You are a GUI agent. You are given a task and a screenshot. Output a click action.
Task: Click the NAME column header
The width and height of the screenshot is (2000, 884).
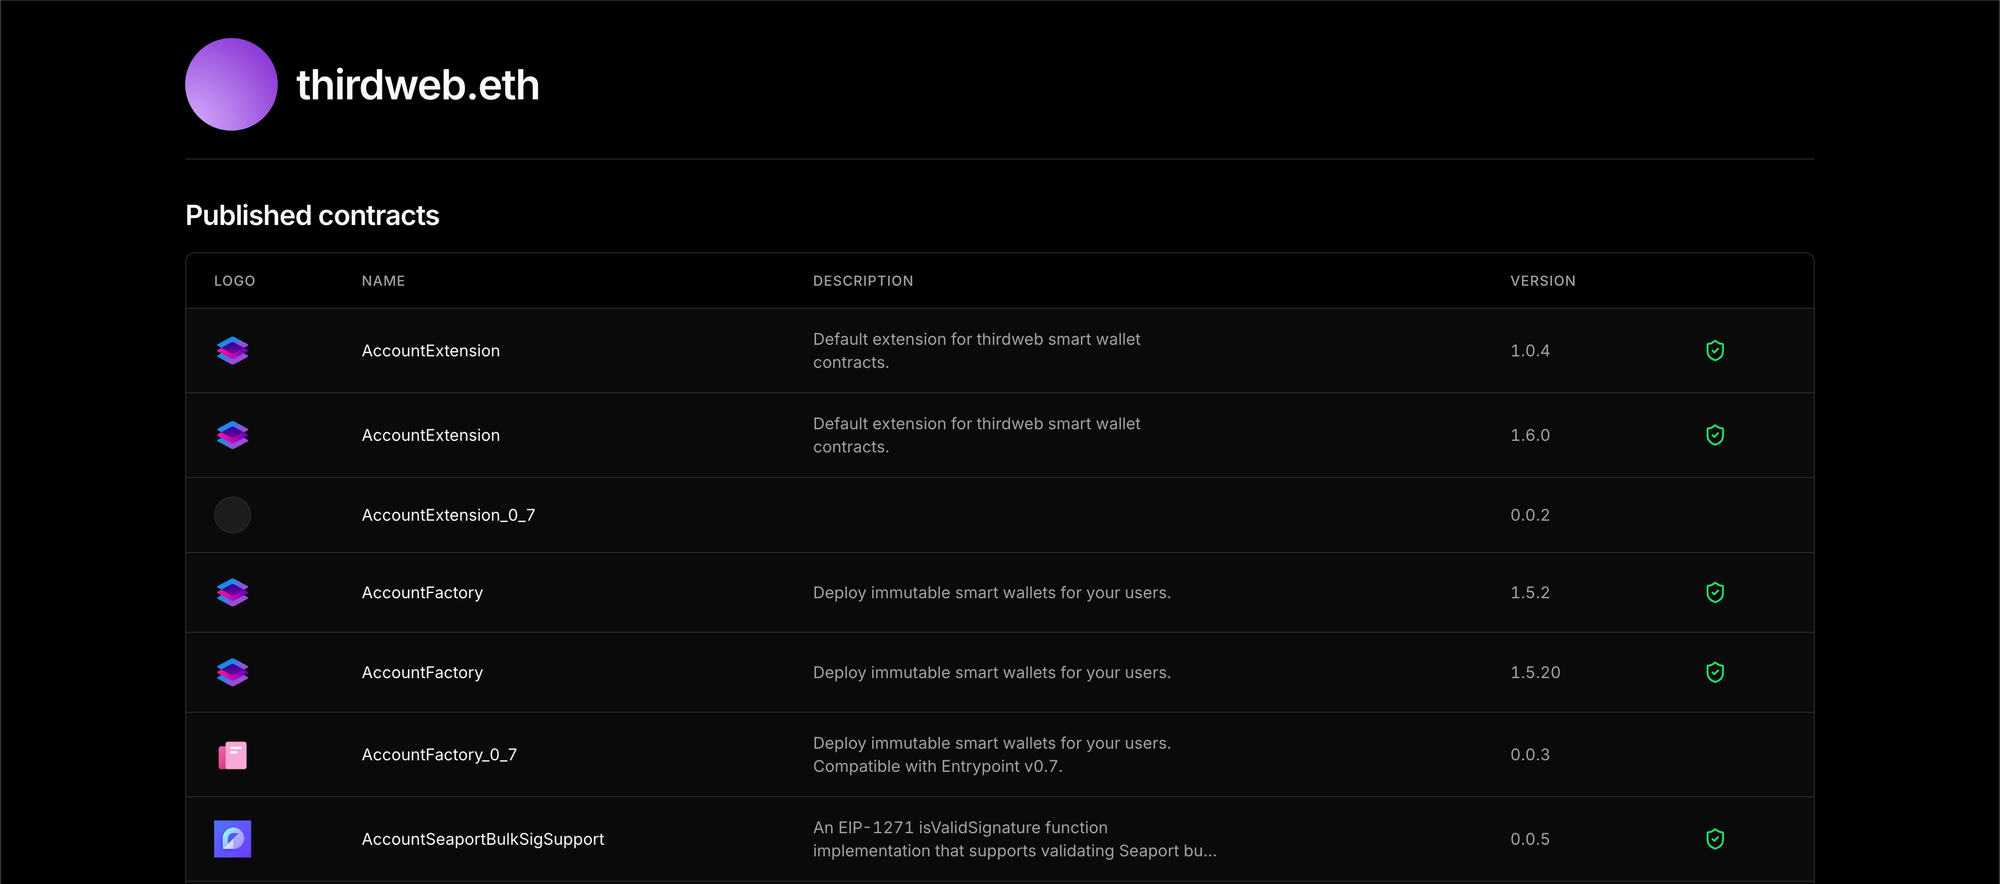[x=383, y=281]
